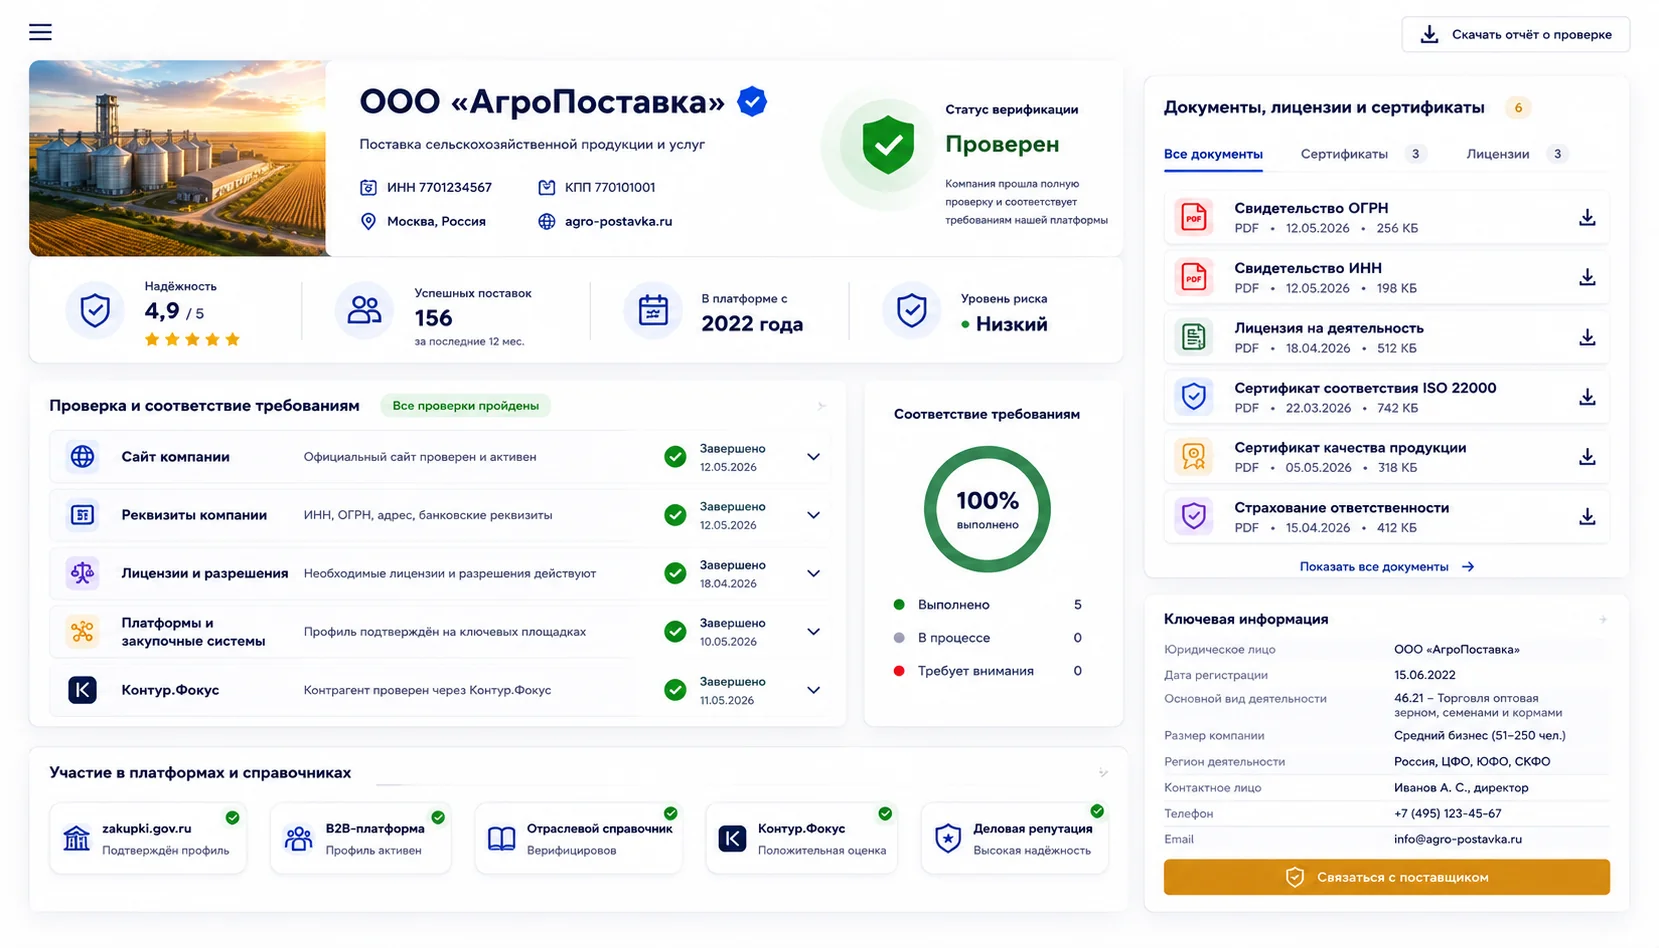Download Сертификат качества продукции
This screenshot has width=1659, height=948.
coord(1587,457)
